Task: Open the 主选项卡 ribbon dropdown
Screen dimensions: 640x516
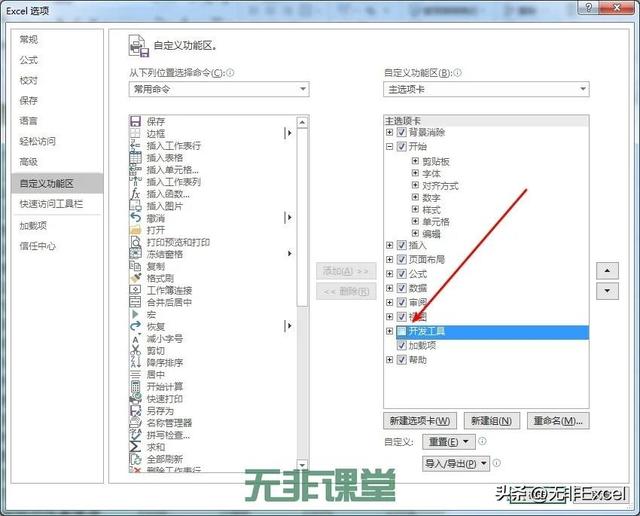Action: coord(486,89)
